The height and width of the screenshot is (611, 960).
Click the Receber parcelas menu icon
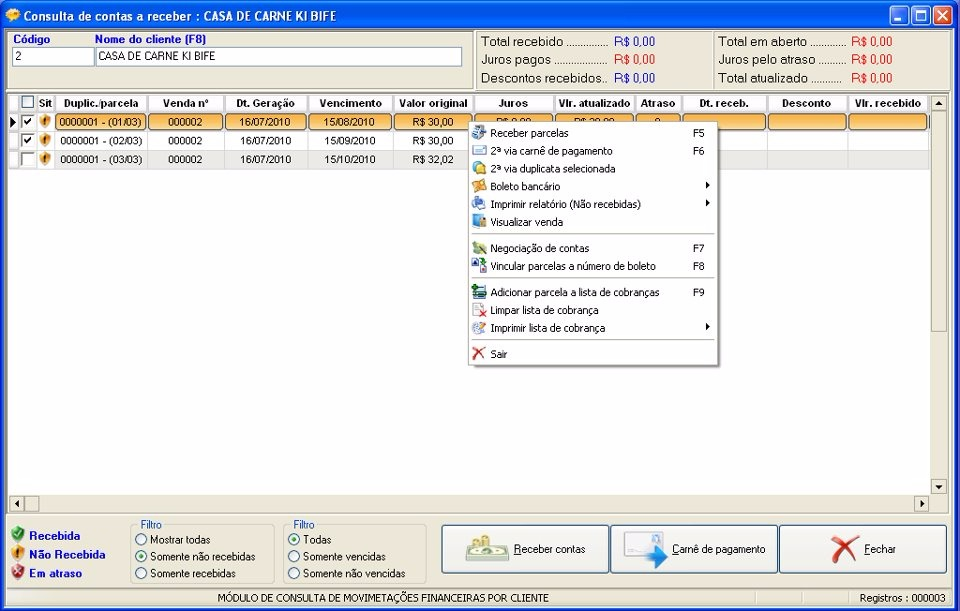(x=479, y=133)
